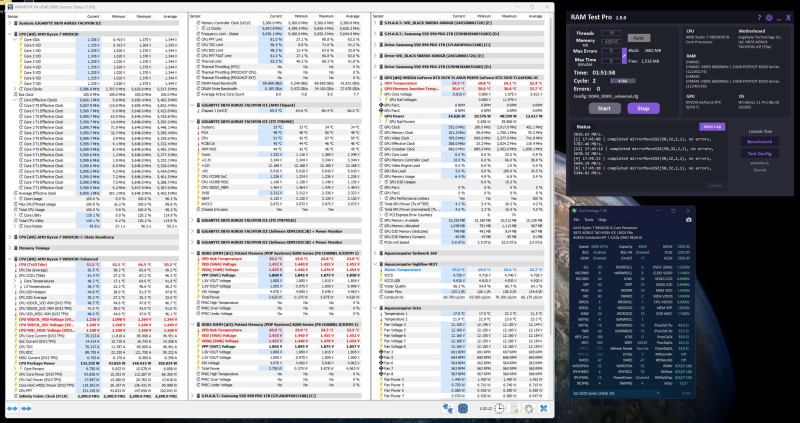Open the Help menu in ZenTimings
The height and width of the screenshot is (423, 800).
(602, 219)
